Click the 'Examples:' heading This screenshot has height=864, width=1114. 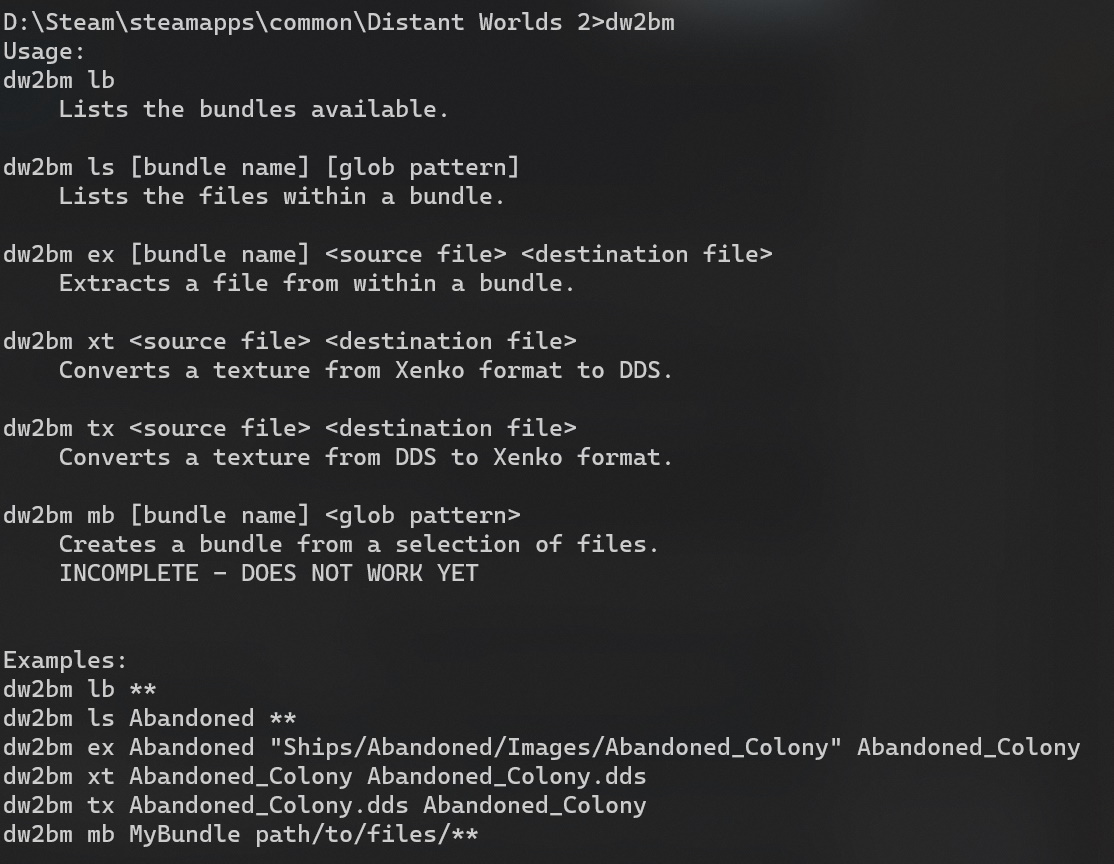65,660
